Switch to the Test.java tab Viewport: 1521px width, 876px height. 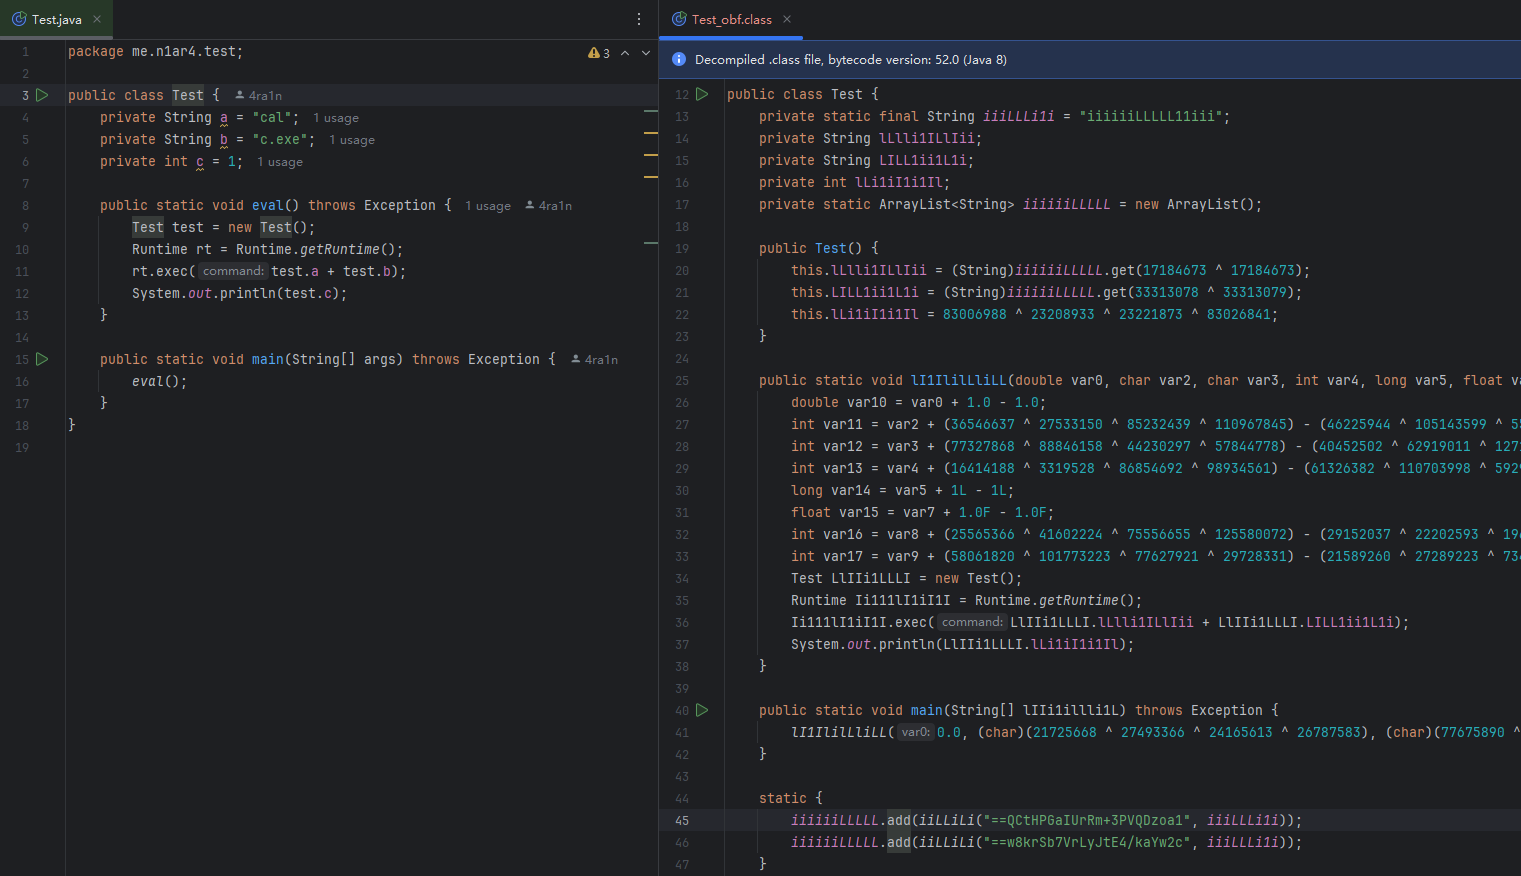point(56,20)
